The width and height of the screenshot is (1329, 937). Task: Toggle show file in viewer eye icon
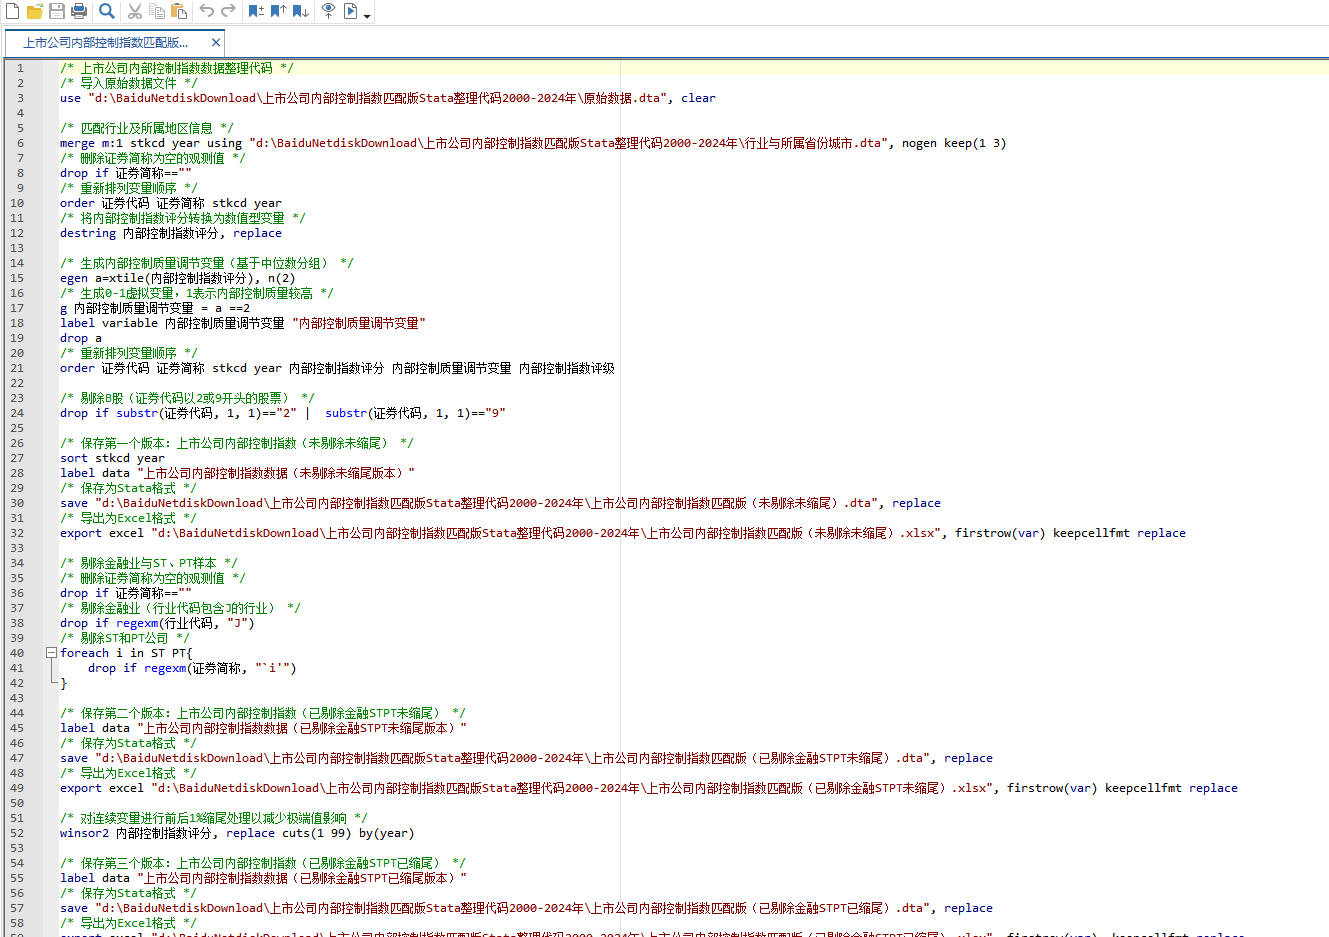pyautogui.click(x=328, y=11)
